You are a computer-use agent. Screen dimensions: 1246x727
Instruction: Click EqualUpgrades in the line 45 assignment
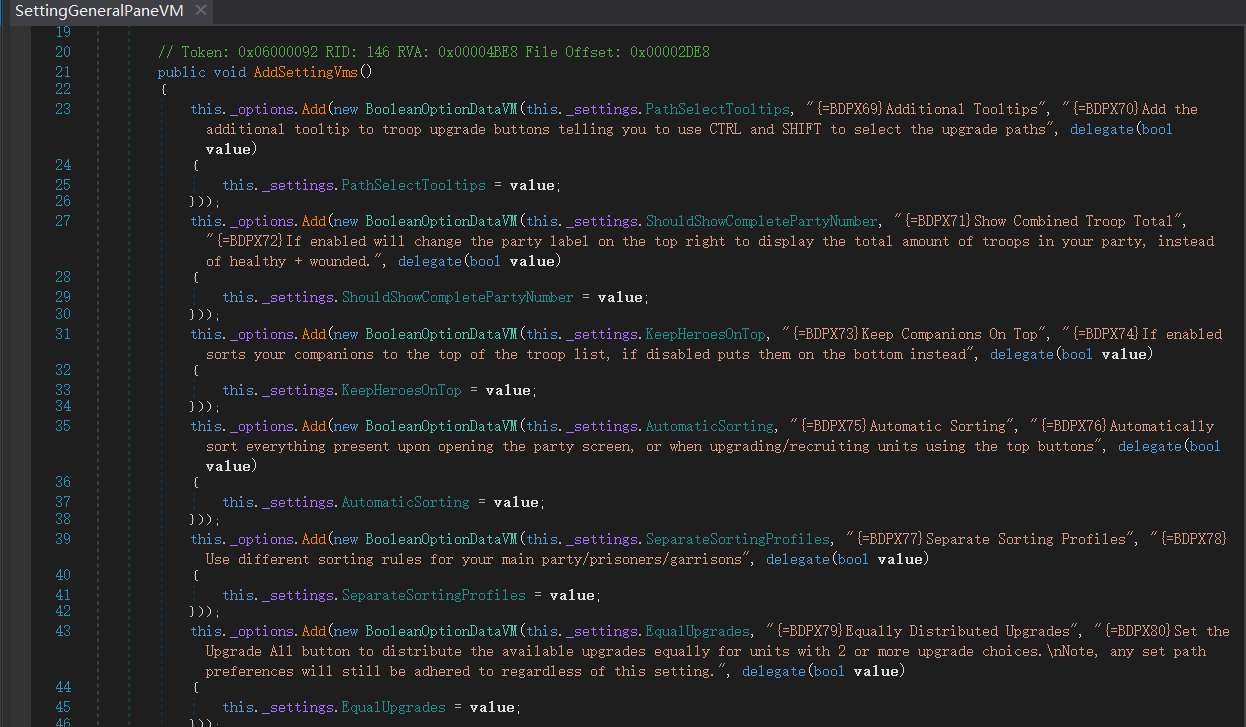[394, 707]
